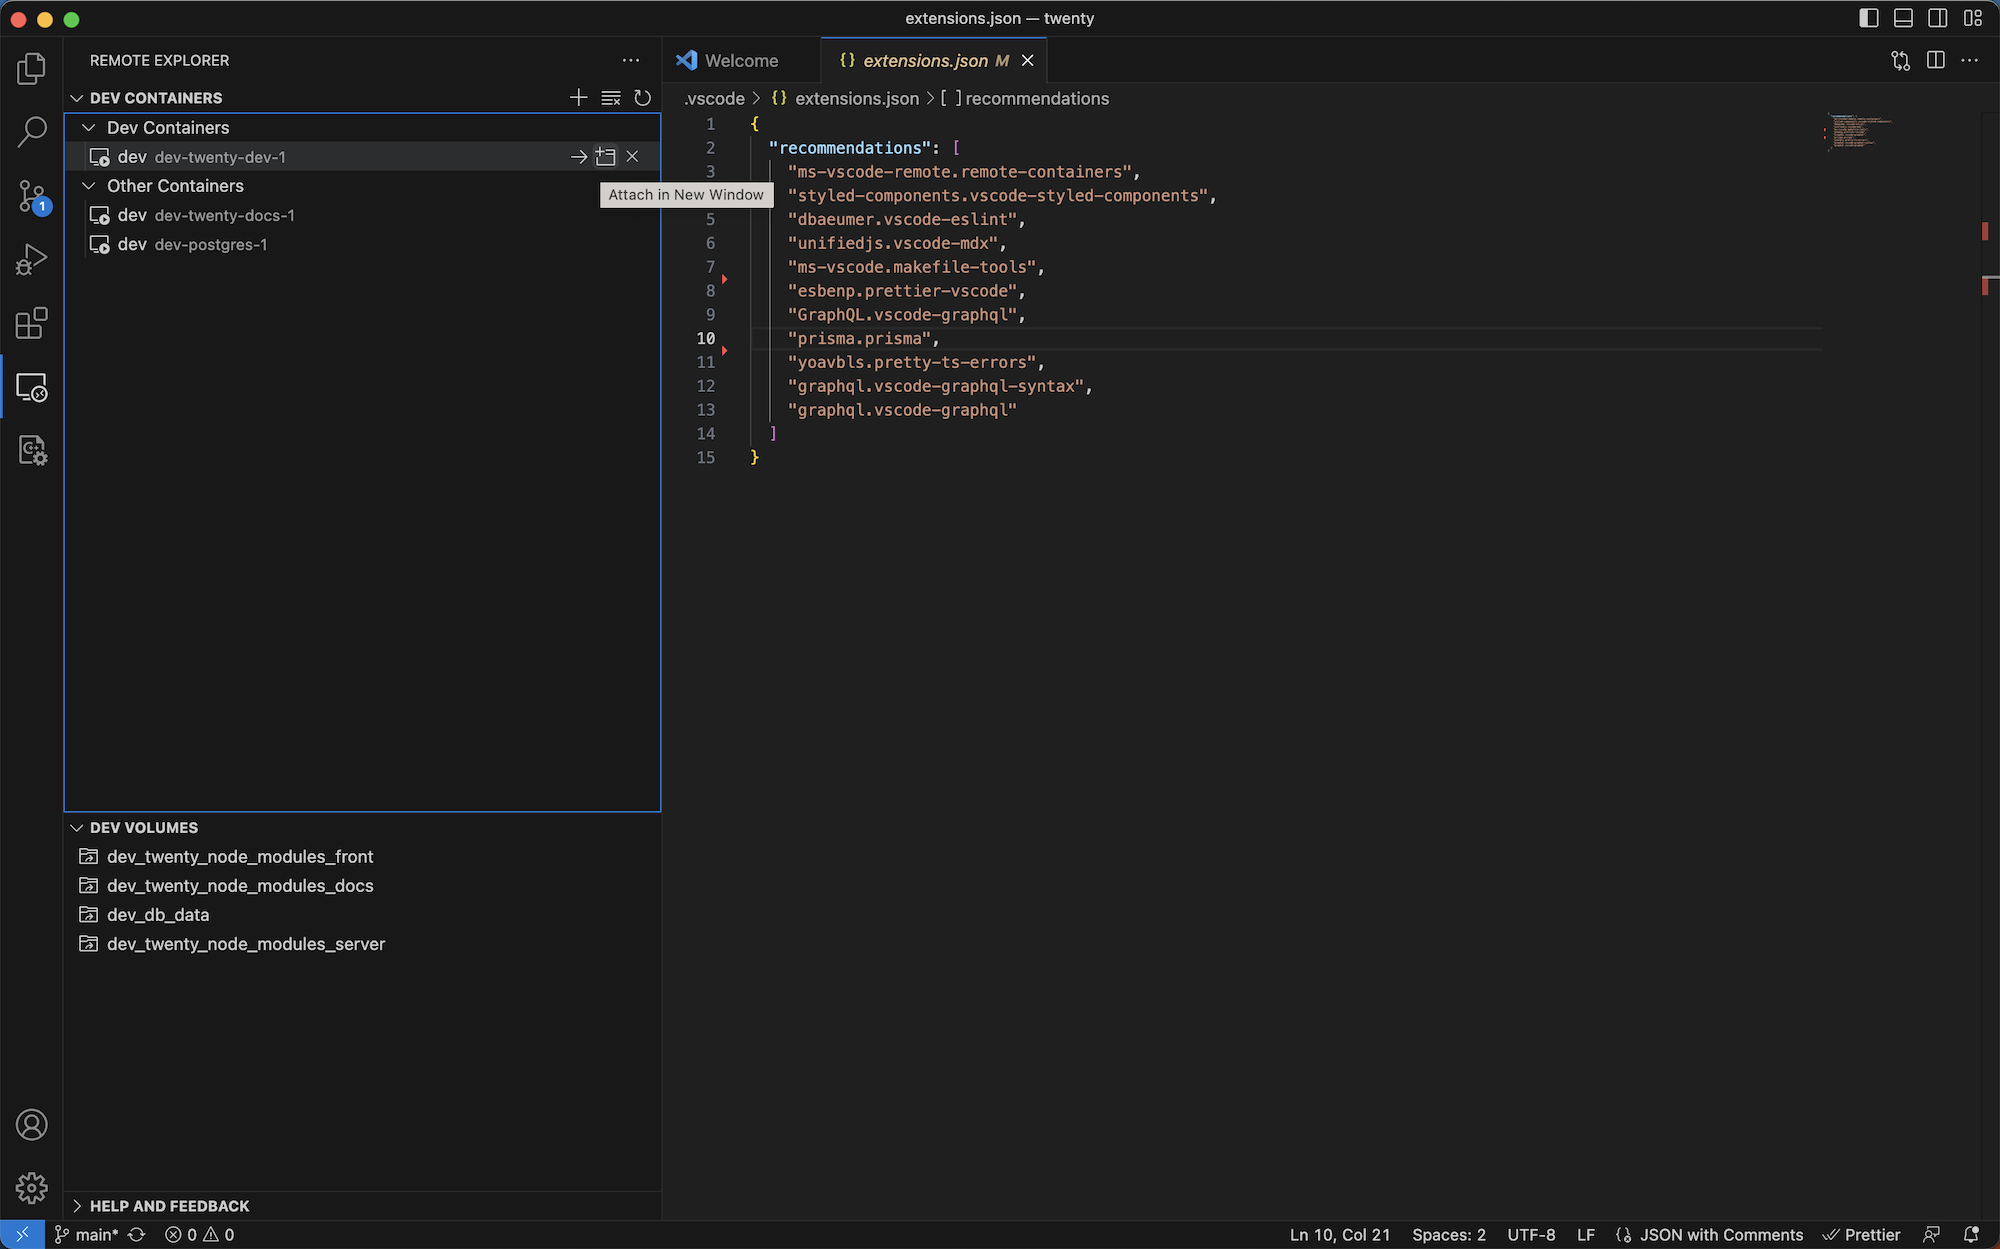Collapse the Dev Containers tree group
The height and width of the screenshot is (1249, 2000).
(x=89, y=128)
